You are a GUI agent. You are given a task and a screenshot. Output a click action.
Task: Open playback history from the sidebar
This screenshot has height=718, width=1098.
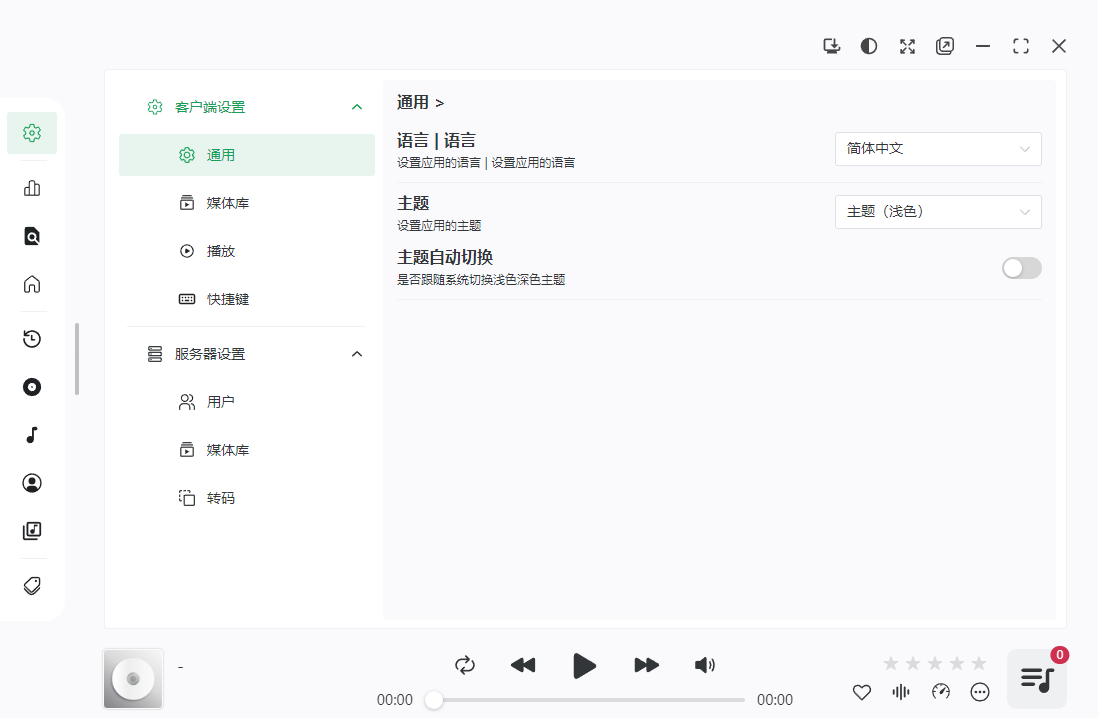click(31, 339)
